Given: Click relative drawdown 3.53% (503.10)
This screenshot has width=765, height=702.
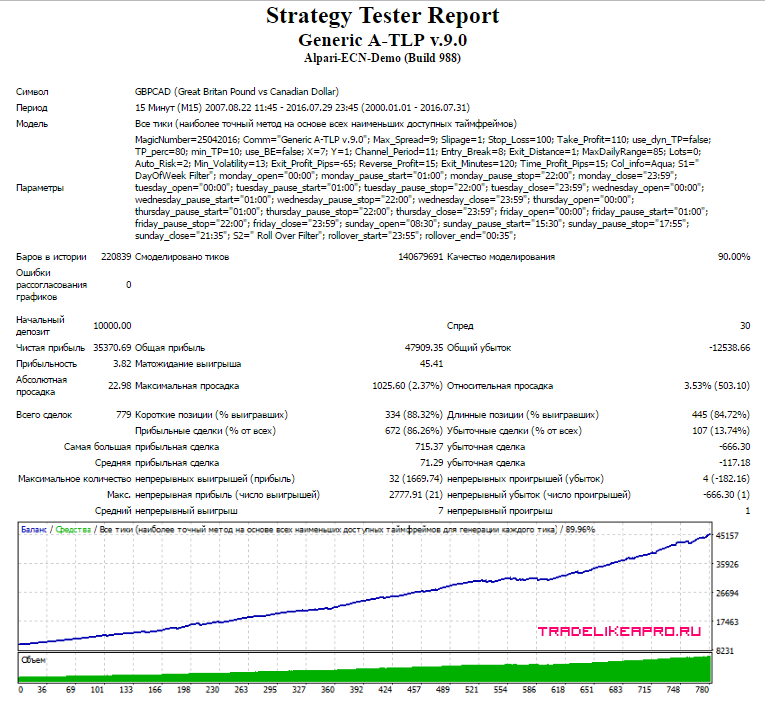Looking at the screenshot, I should (x=717, y=386).
